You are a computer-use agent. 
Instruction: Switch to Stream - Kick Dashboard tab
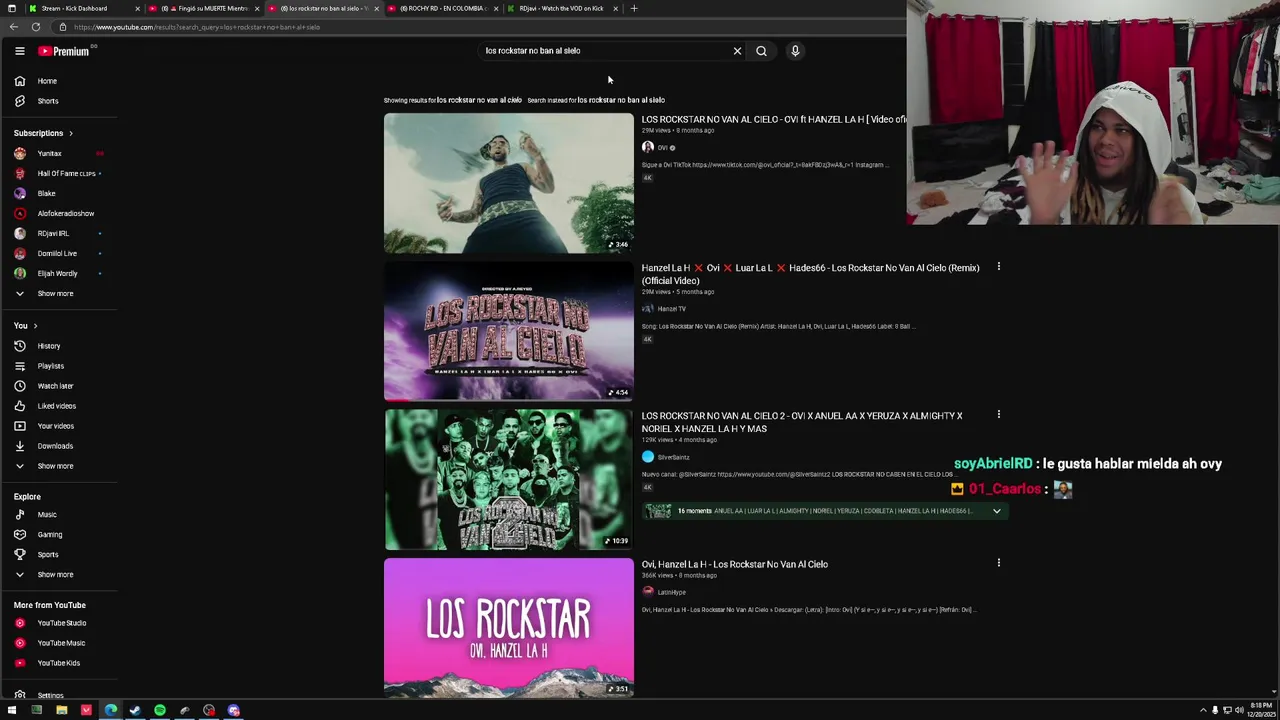(82, 8)
